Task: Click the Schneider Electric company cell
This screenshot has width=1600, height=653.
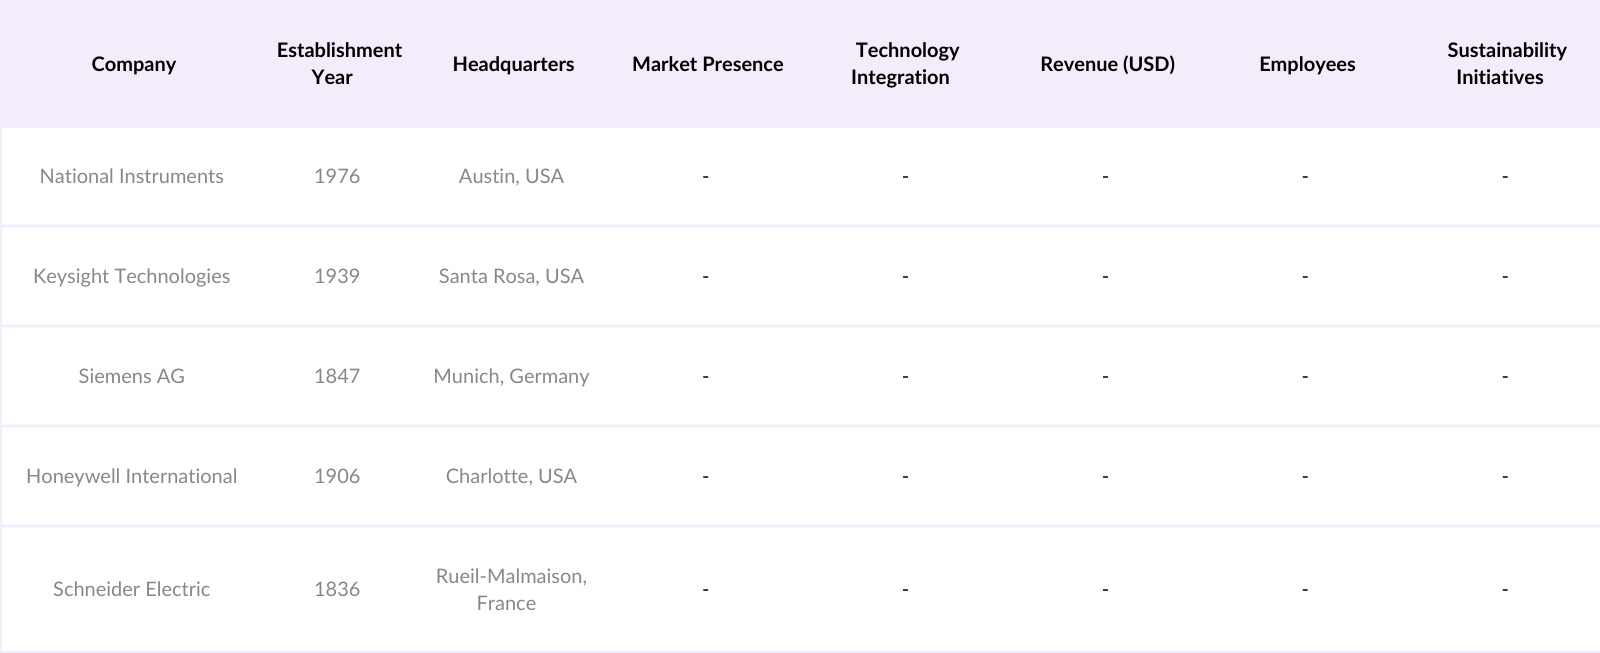Action: pos(132,589)
